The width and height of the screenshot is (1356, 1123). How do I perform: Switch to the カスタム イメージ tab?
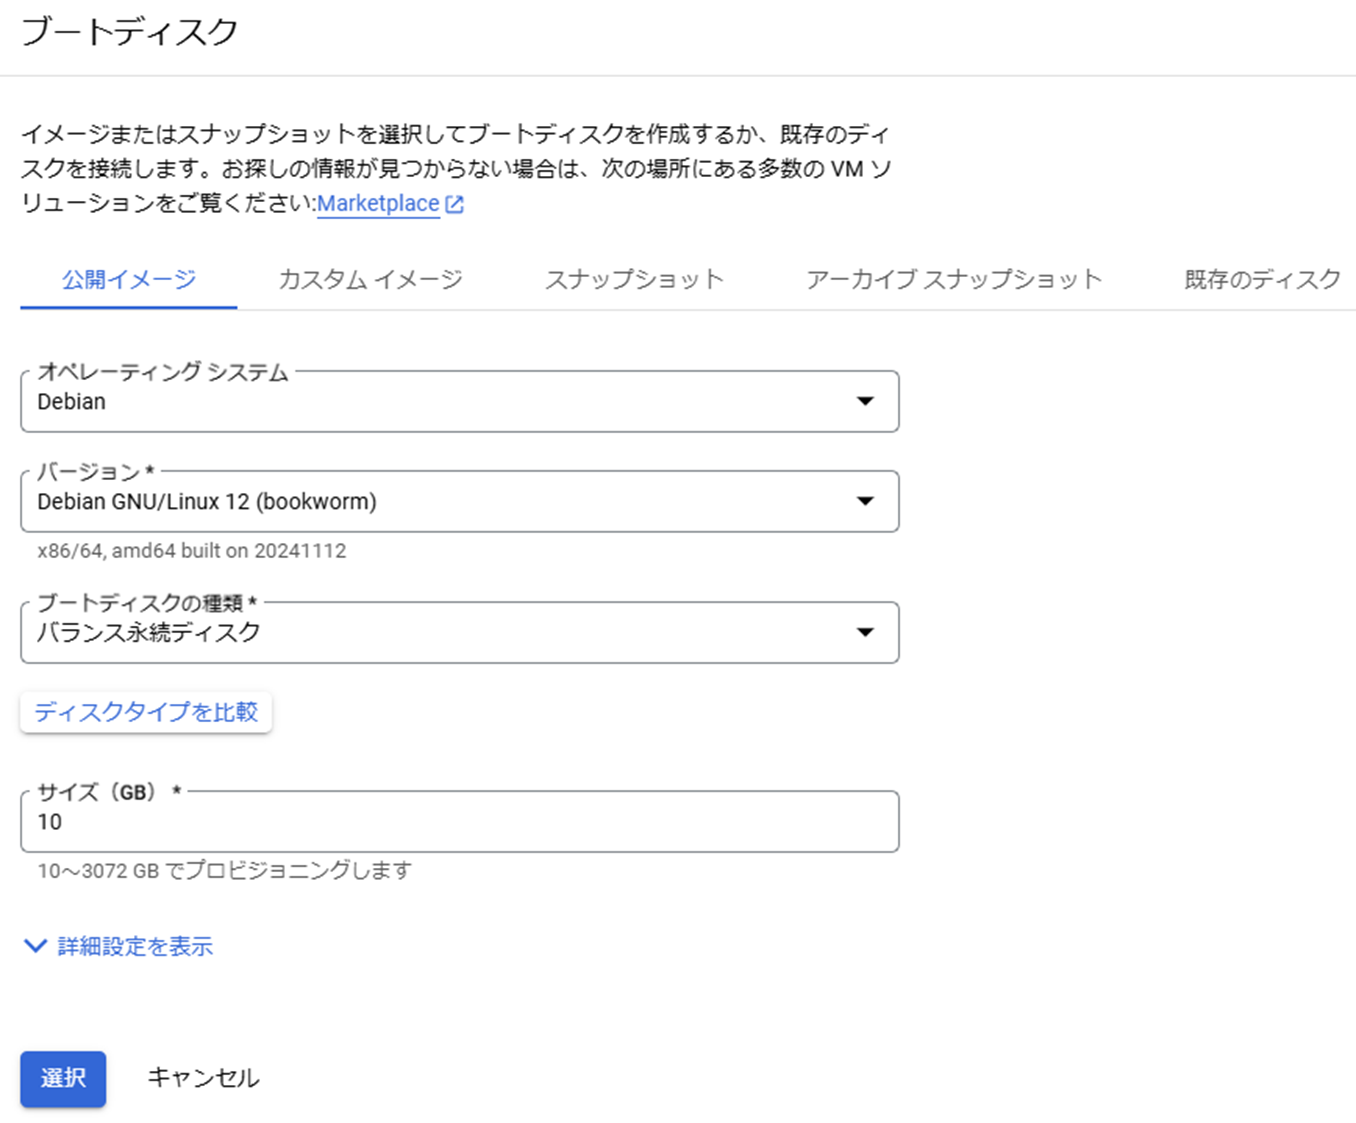point(370,279)
